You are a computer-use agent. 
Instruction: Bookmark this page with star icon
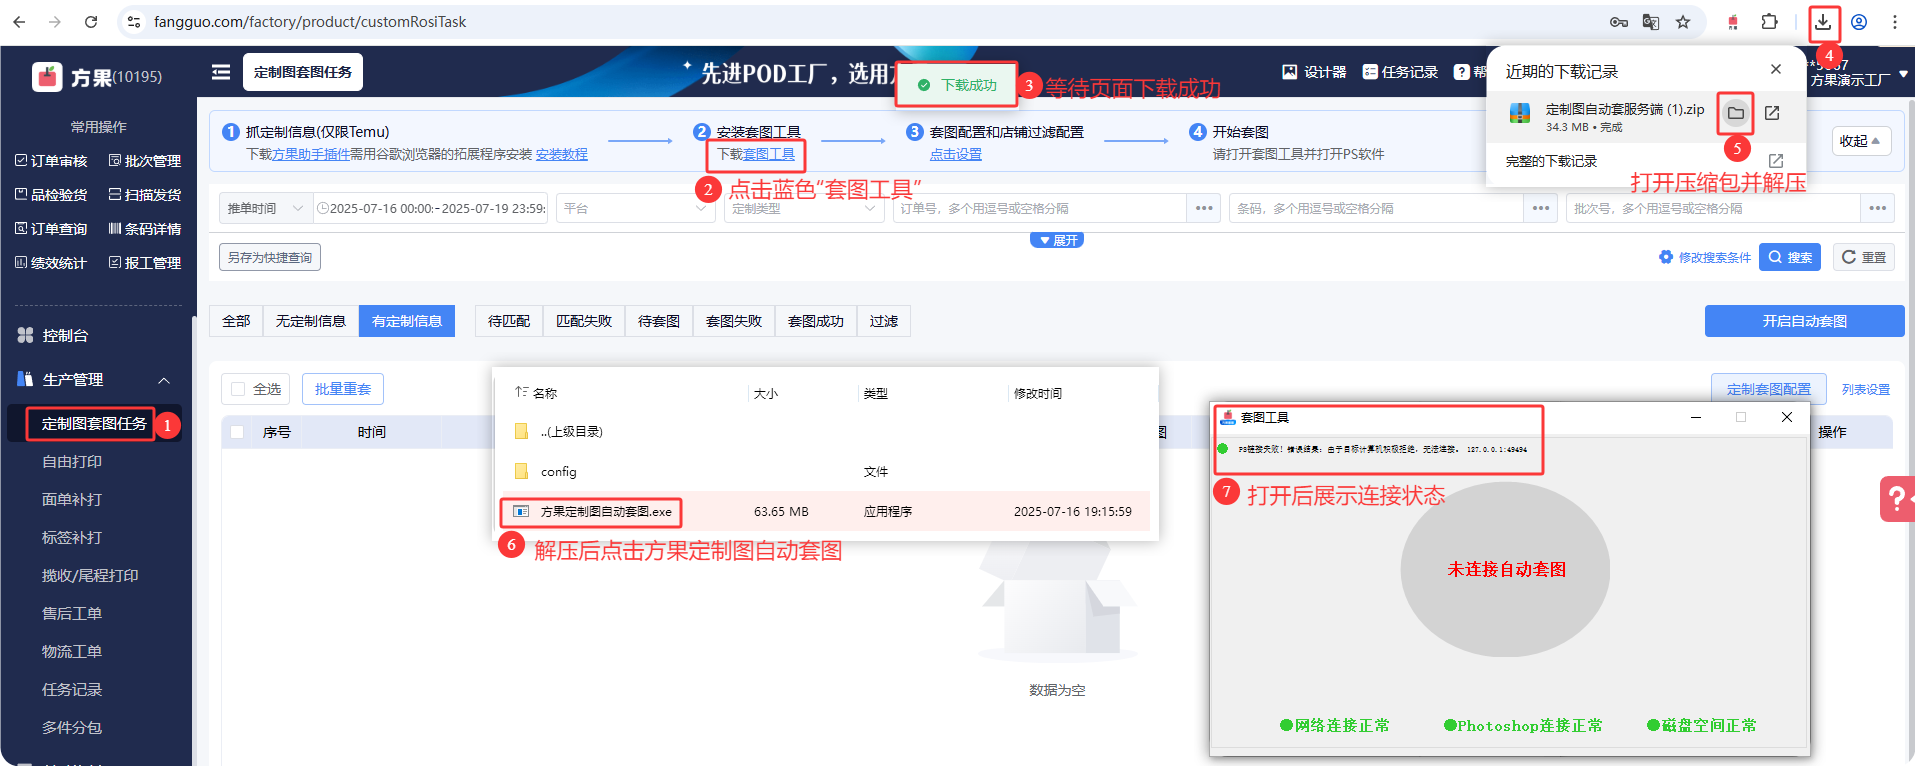click(1683, 22)
